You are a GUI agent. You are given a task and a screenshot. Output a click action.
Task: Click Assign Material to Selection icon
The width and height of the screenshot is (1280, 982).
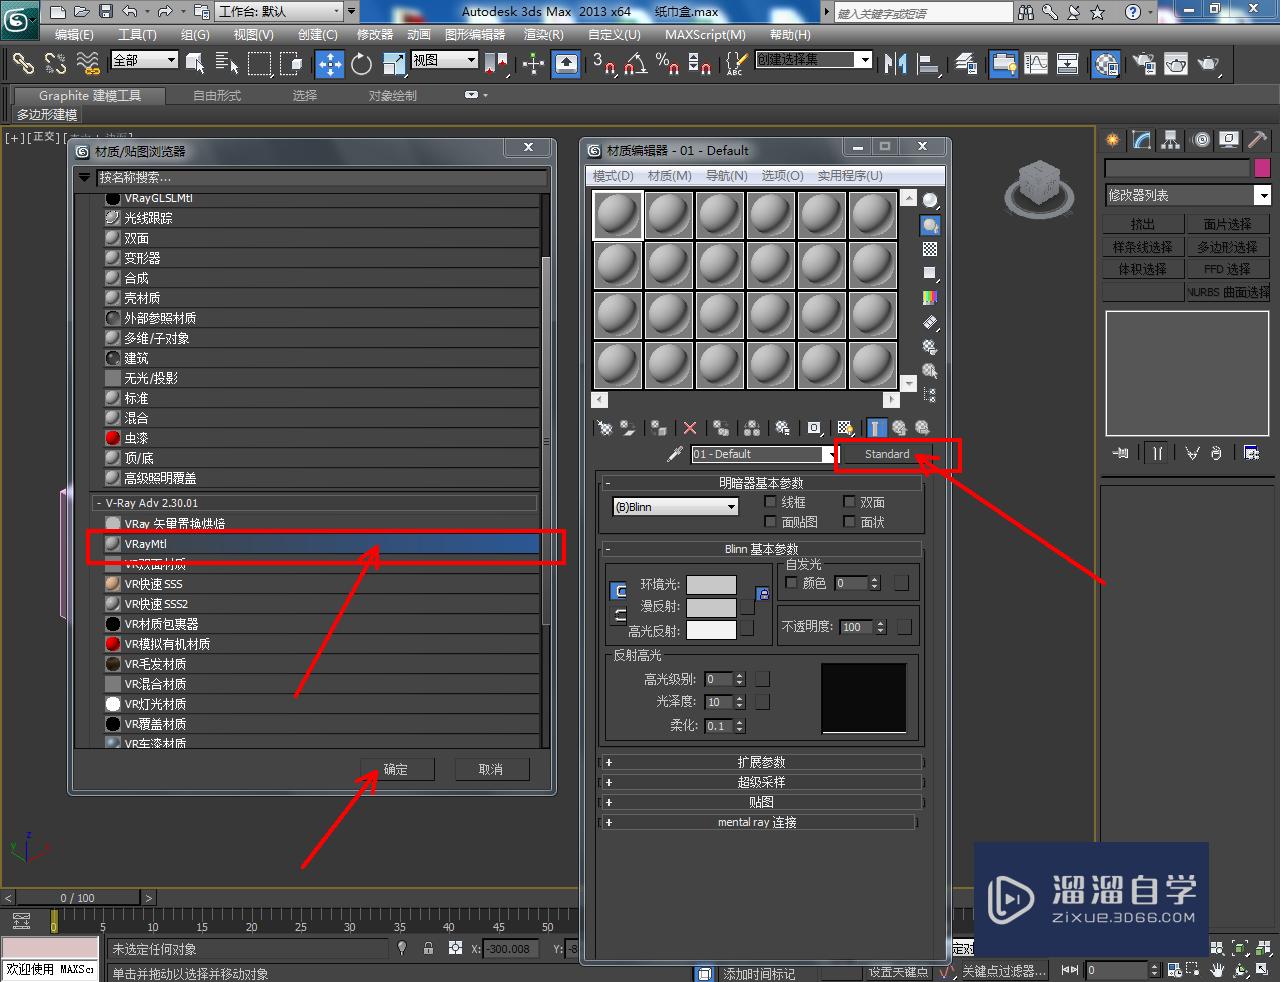(x=659, y=428)
